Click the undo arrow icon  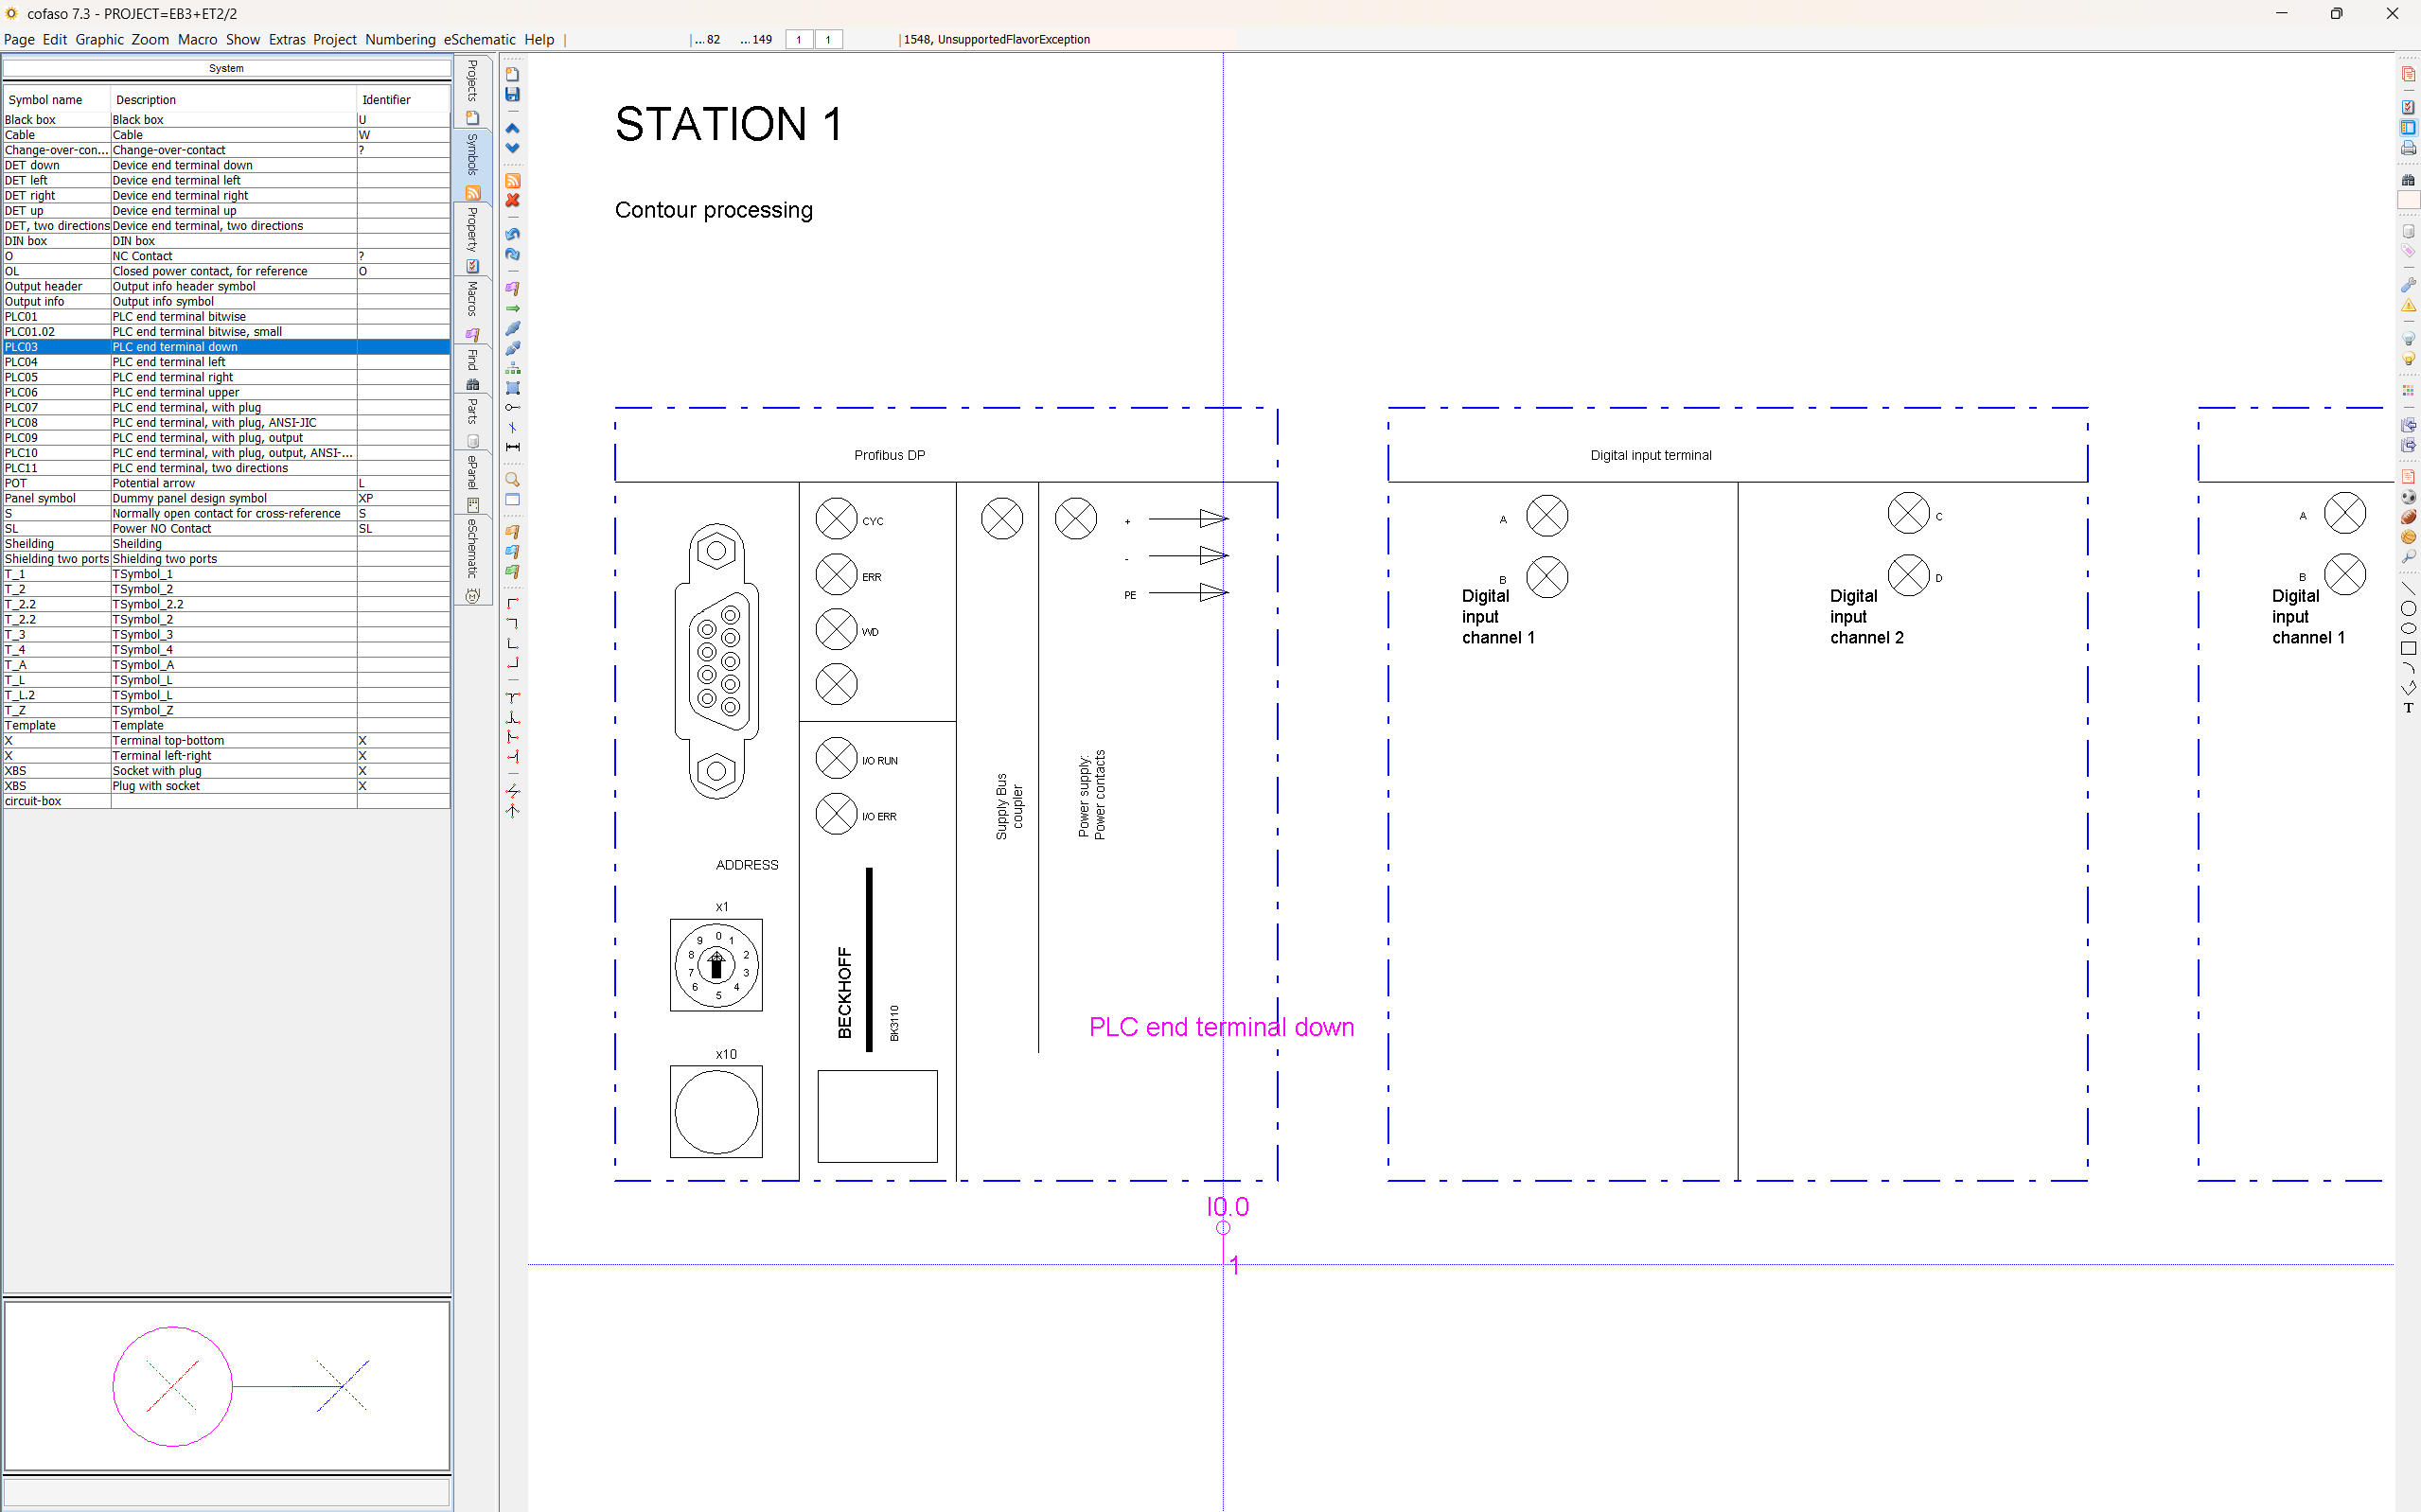[512, 234]
